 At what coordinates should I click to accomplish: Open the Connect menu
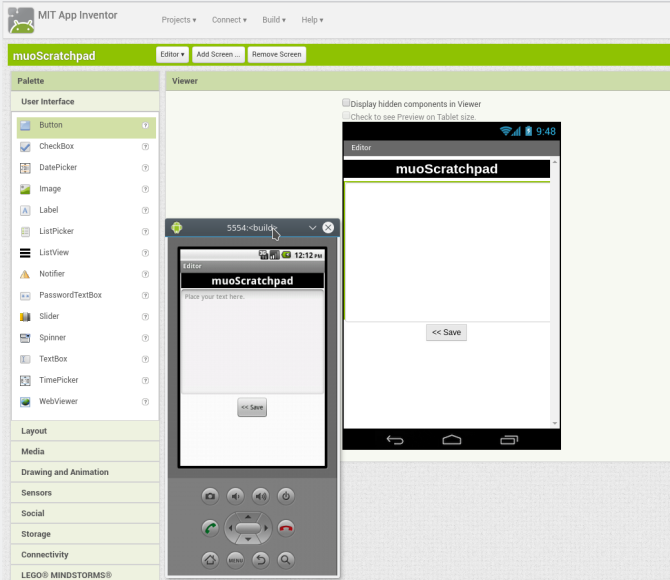[x=229, y=20]
